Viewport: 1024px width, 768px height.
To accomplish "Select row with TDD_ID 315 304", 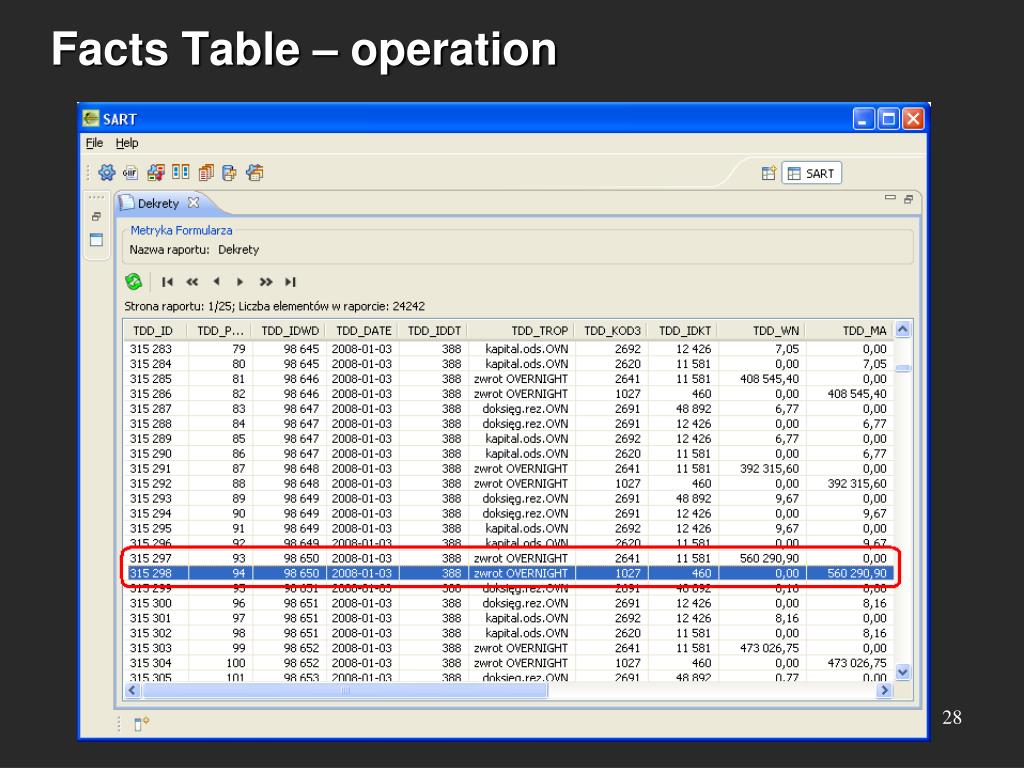I will tap(509, 663).
